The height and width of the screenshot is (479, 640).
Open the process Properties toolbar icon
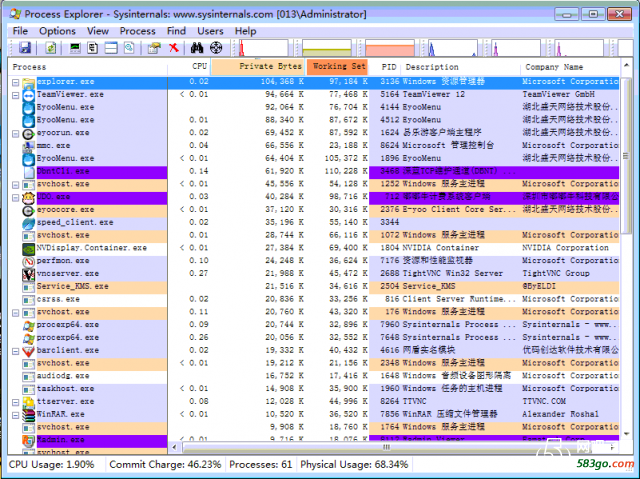point(154,48)
